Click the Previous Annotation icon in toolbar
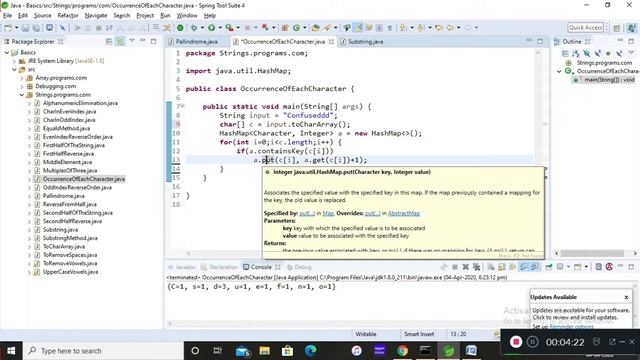Viewport: 640px width, 360px height. click(420, 27)
